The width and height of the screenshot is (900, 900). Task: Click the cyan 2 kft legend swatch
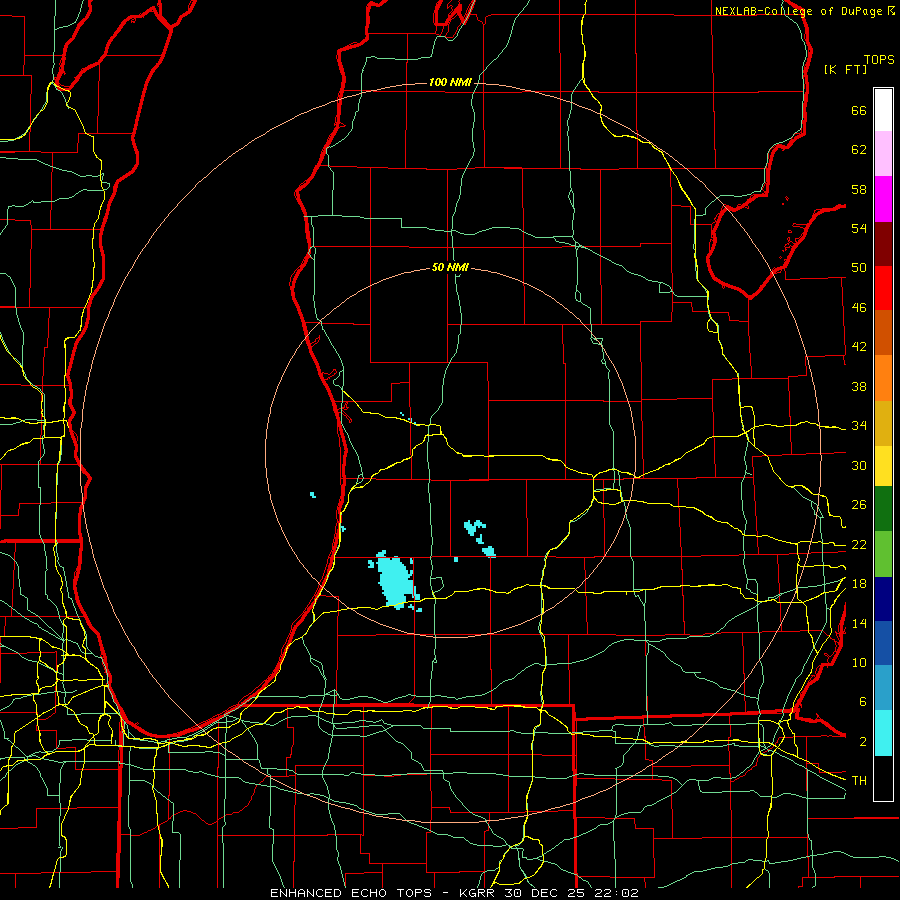coord(883,733)
